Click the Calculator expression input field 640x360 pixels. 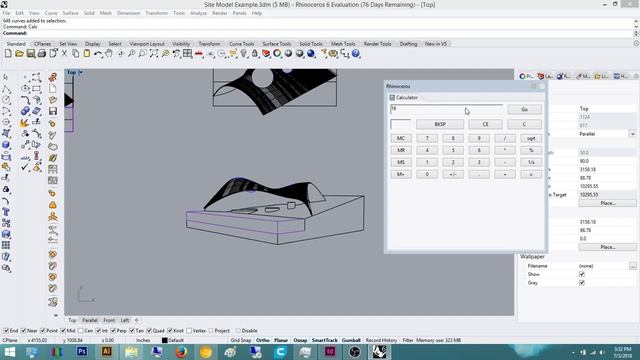point(447,109)
